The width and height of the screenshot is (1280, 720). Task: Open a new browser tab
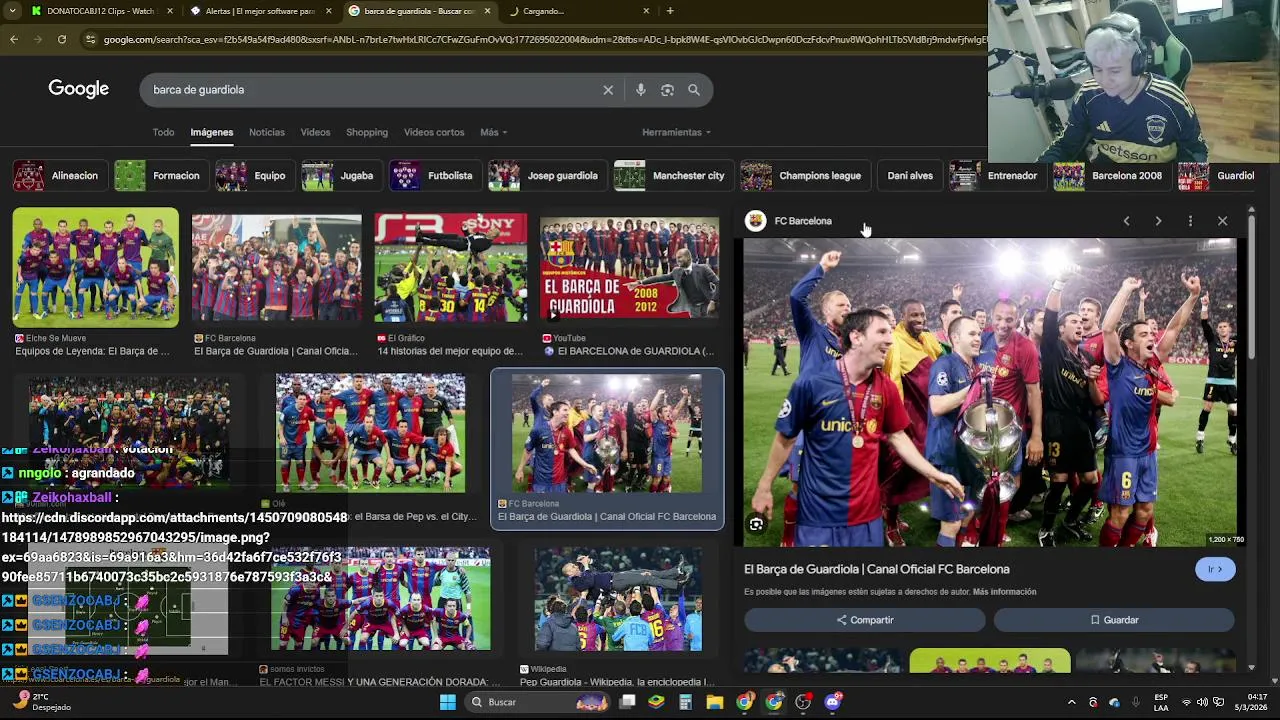[670, 11]
